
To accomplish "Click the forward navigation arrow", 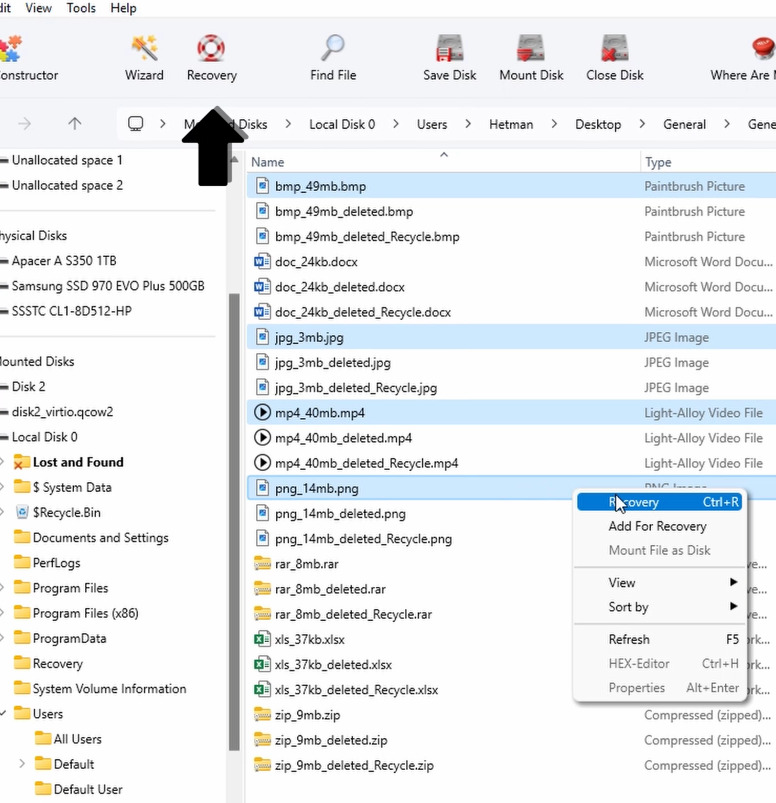I will (x=25, y=123).
